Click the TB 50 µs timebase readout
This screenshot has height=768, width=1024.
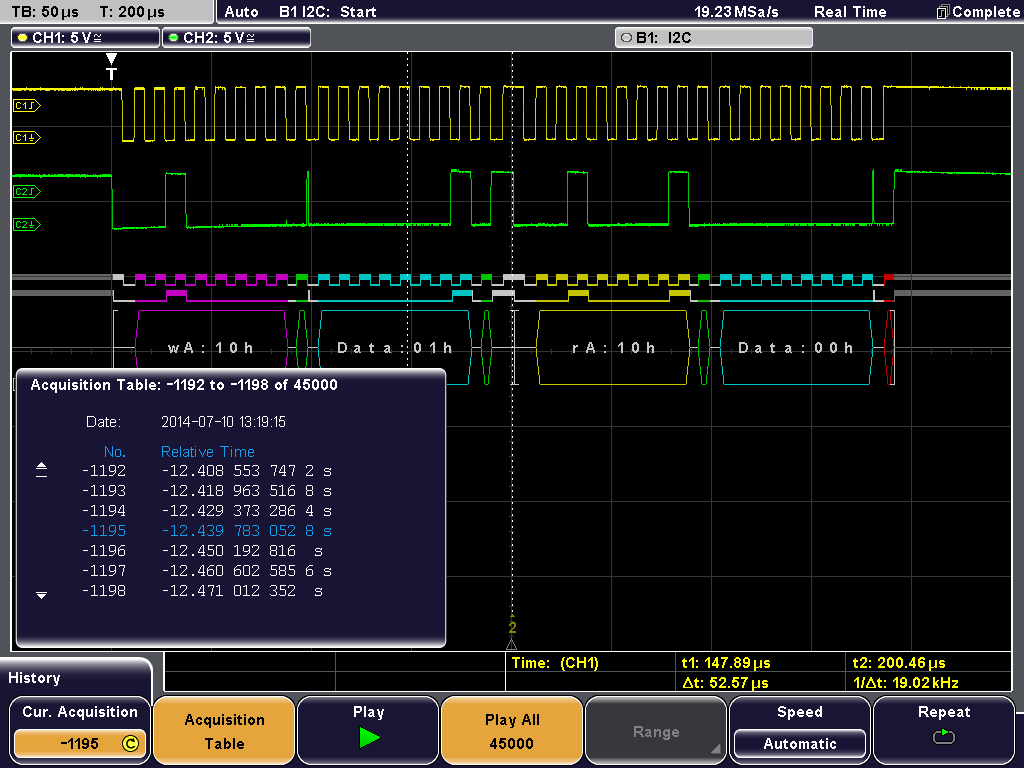tap(45, 11)
